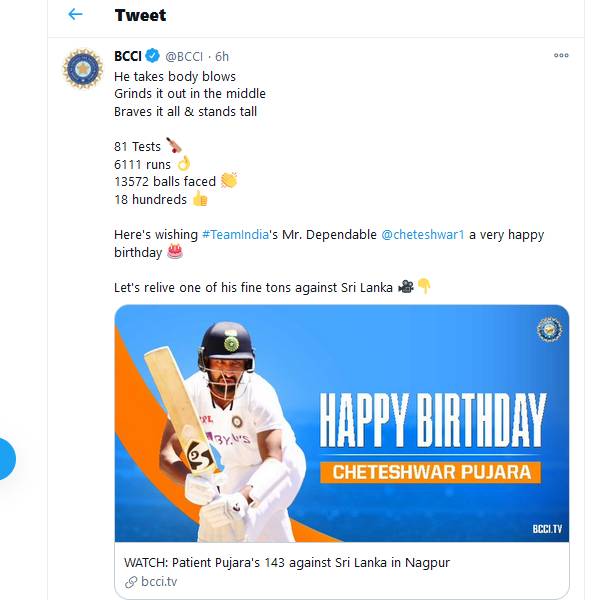Viewport: 600px width, 600px height.
Task: Open the 6h timestamp link
Action: pos(222,56)
